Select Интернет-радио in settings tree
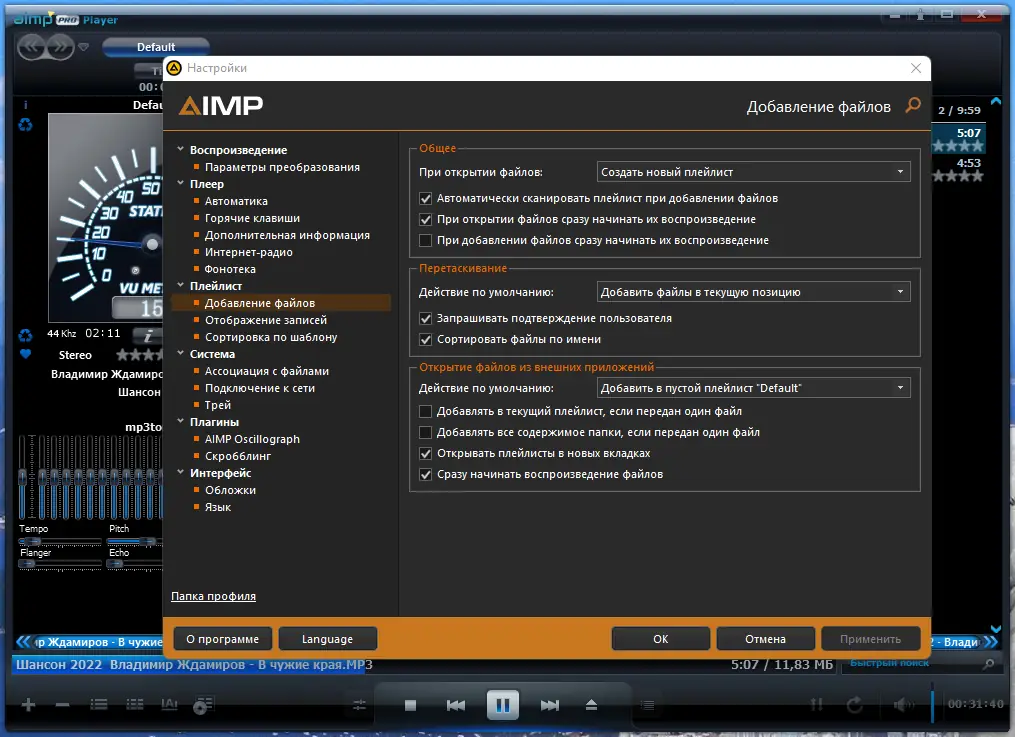The image size is (1015, 737). [x=249, y=252]
